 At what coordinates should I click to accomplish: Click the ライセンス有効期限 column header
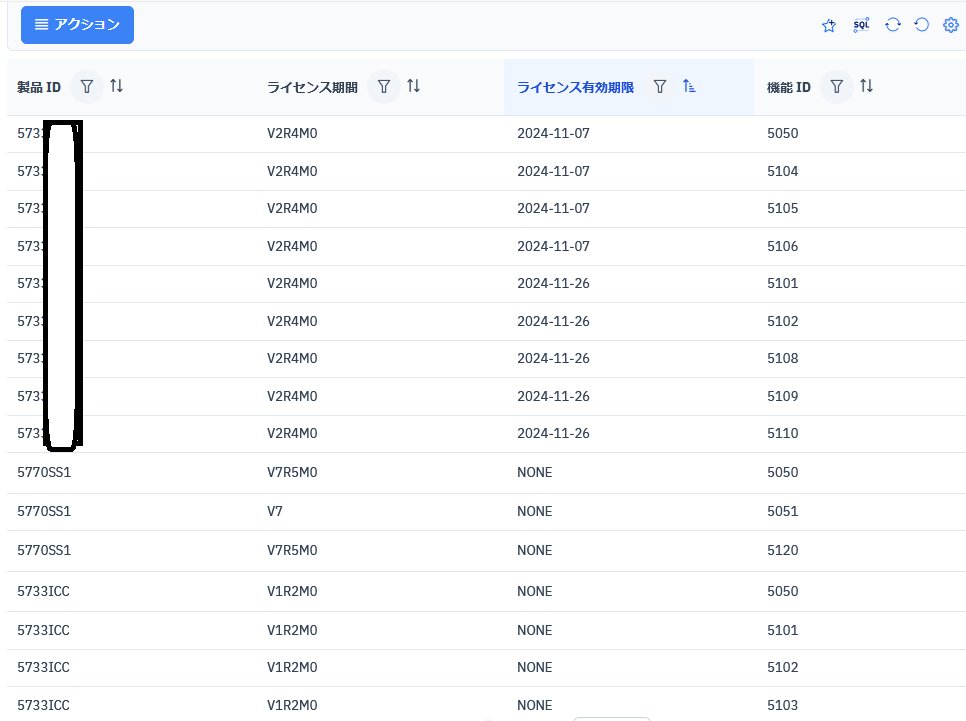coord(575,88)
